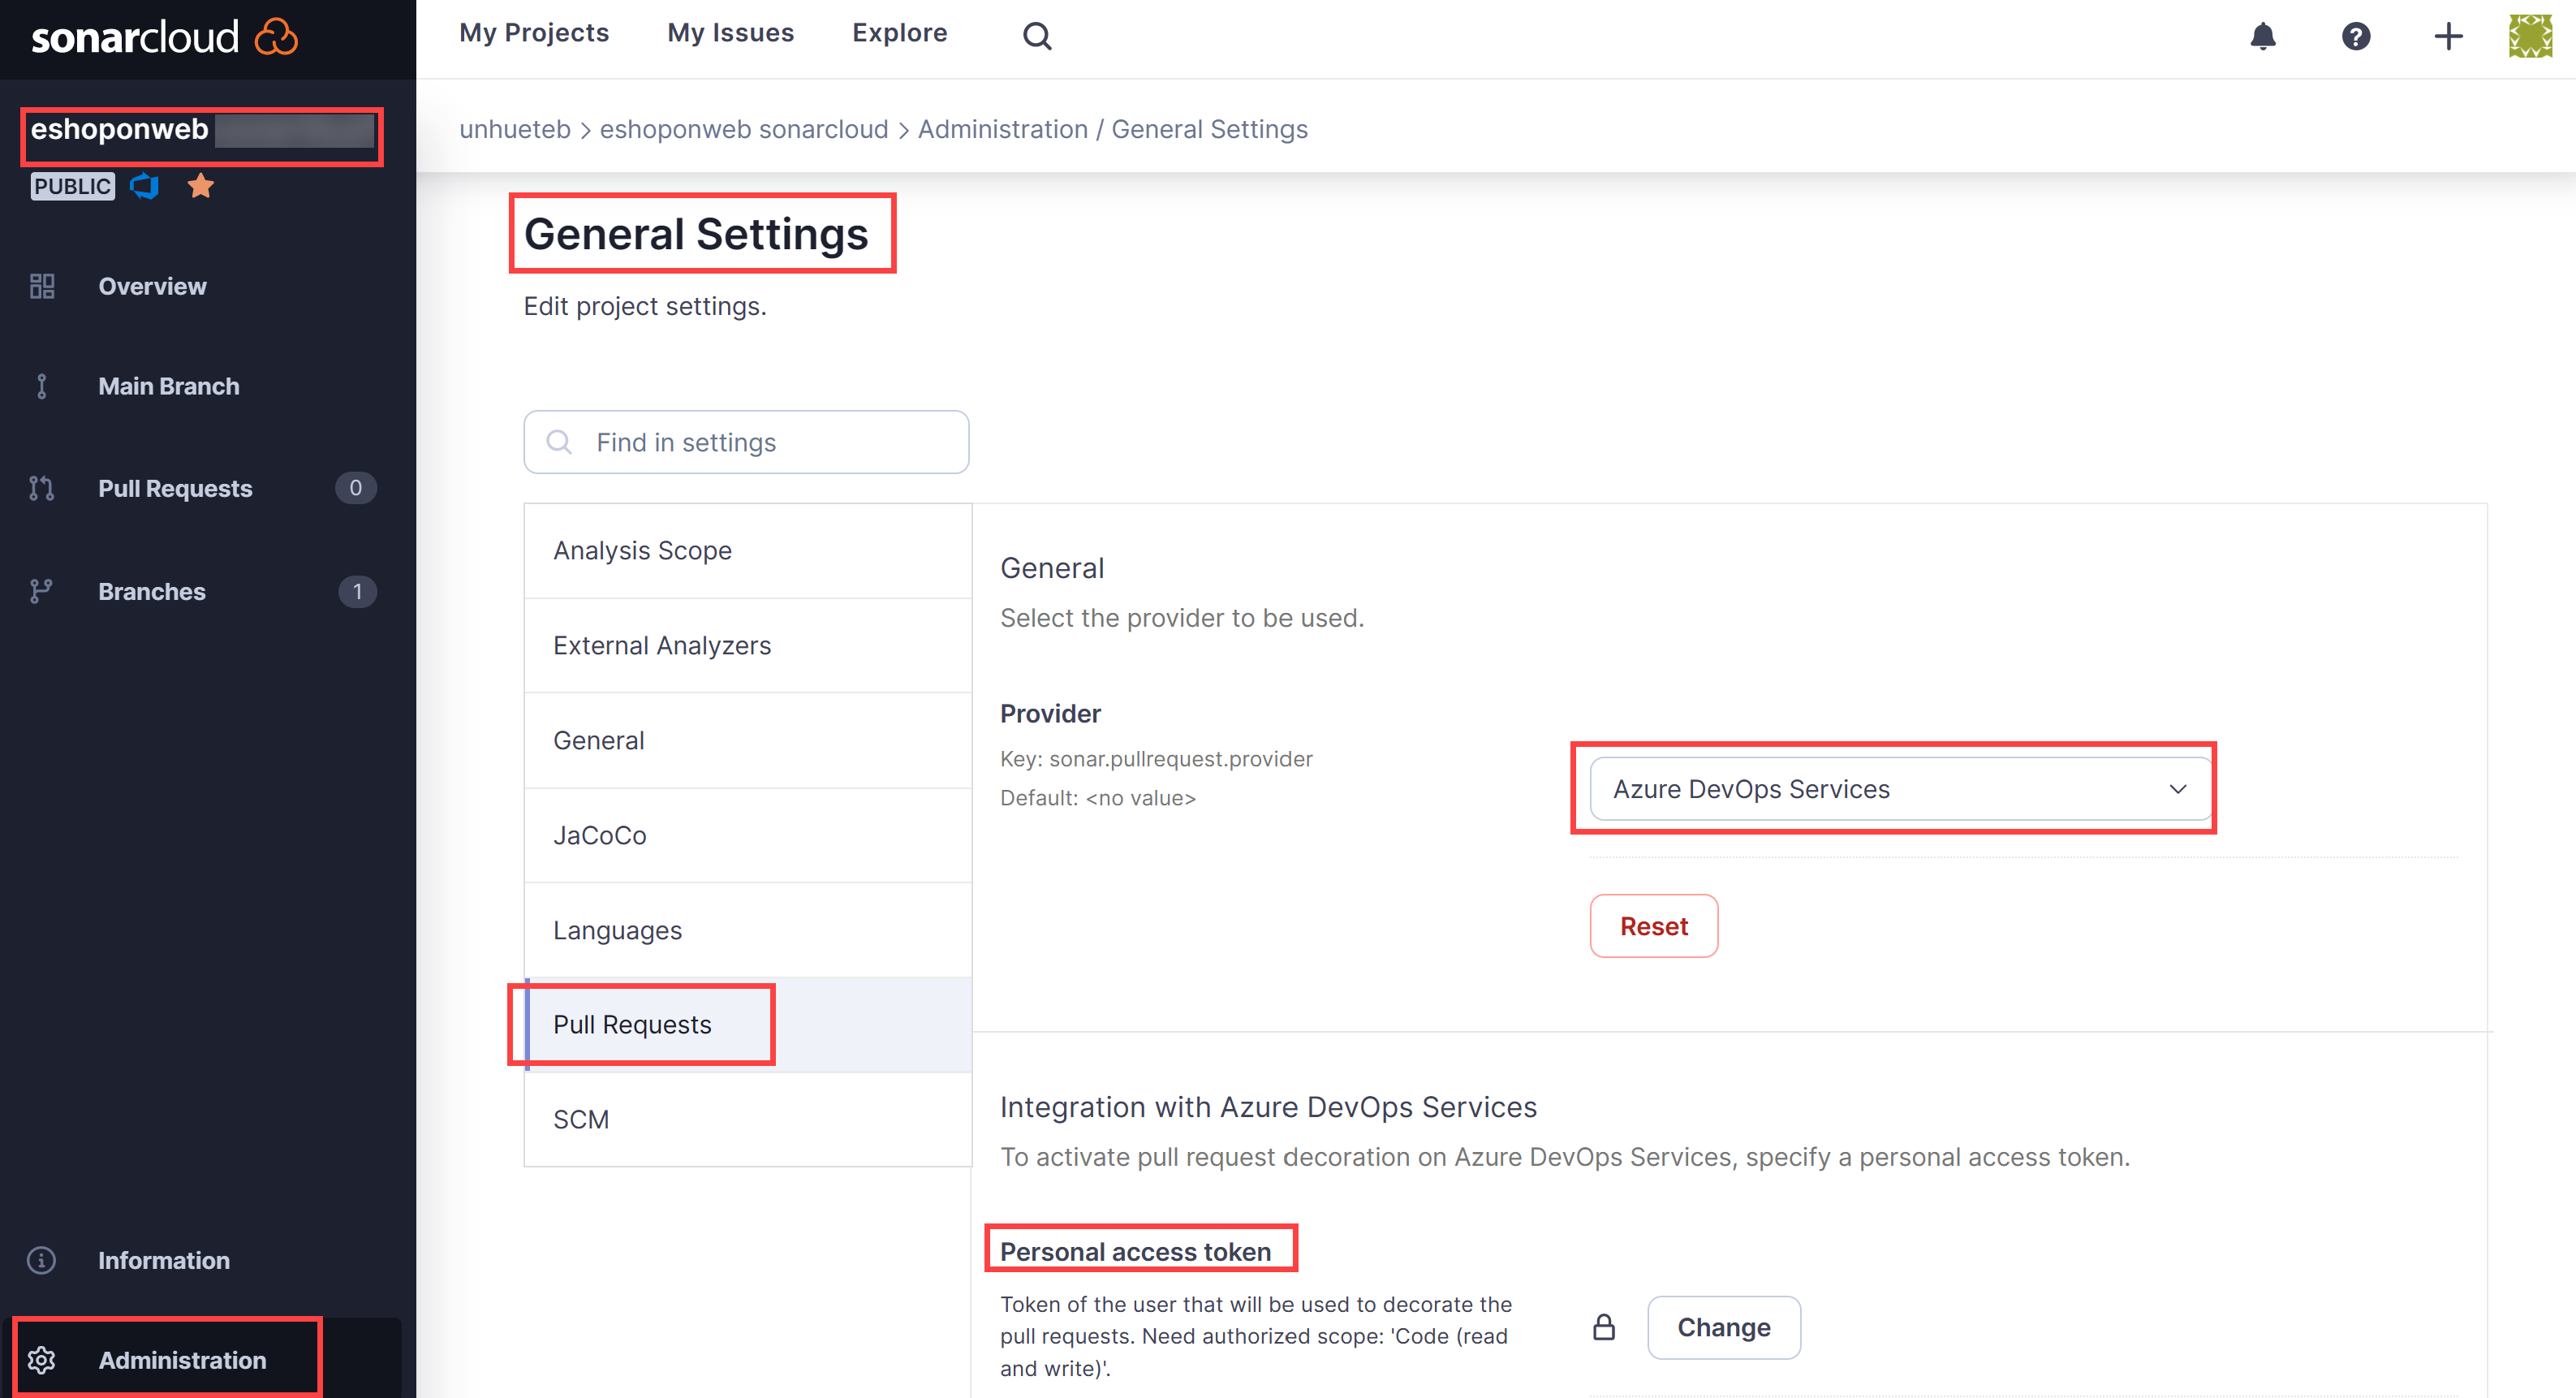Go to My Issues
The width and height of the screenshot is (2576, 1398).
(x=730, y=33)
